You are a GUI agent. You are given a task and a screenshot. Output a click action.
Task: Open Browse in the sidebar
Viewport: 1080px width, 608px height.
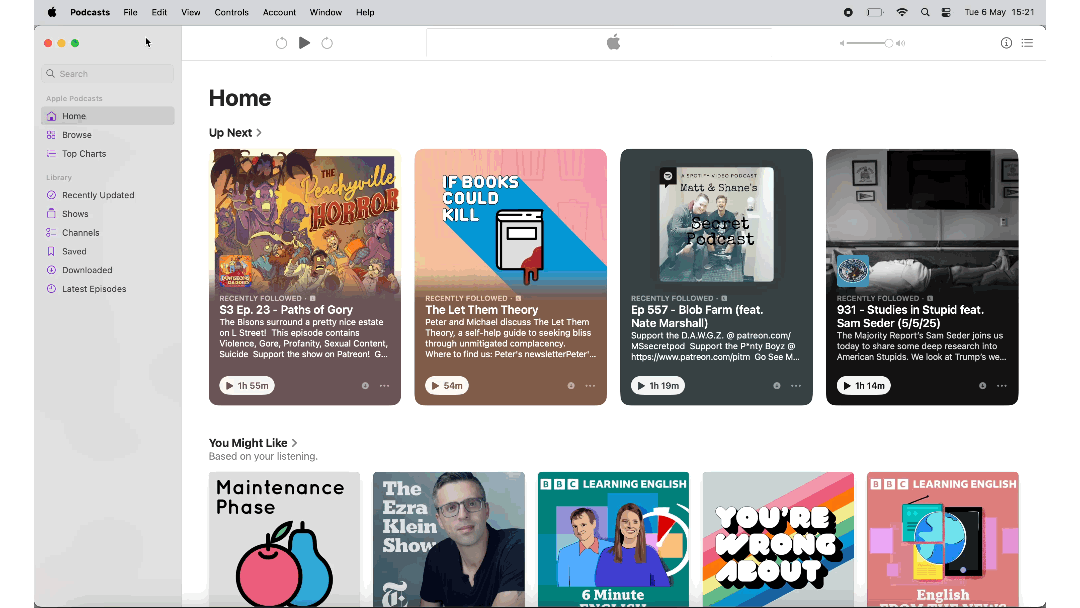[107, 135]
